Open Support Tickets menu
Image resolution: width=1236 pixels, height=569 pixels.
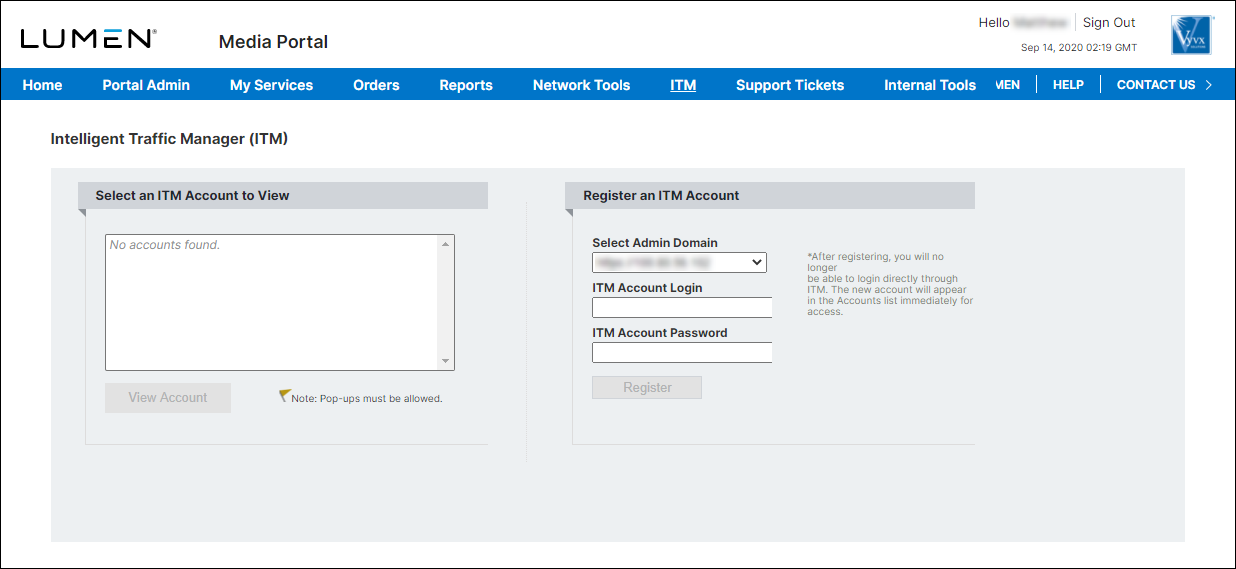[x=790, y=85]
